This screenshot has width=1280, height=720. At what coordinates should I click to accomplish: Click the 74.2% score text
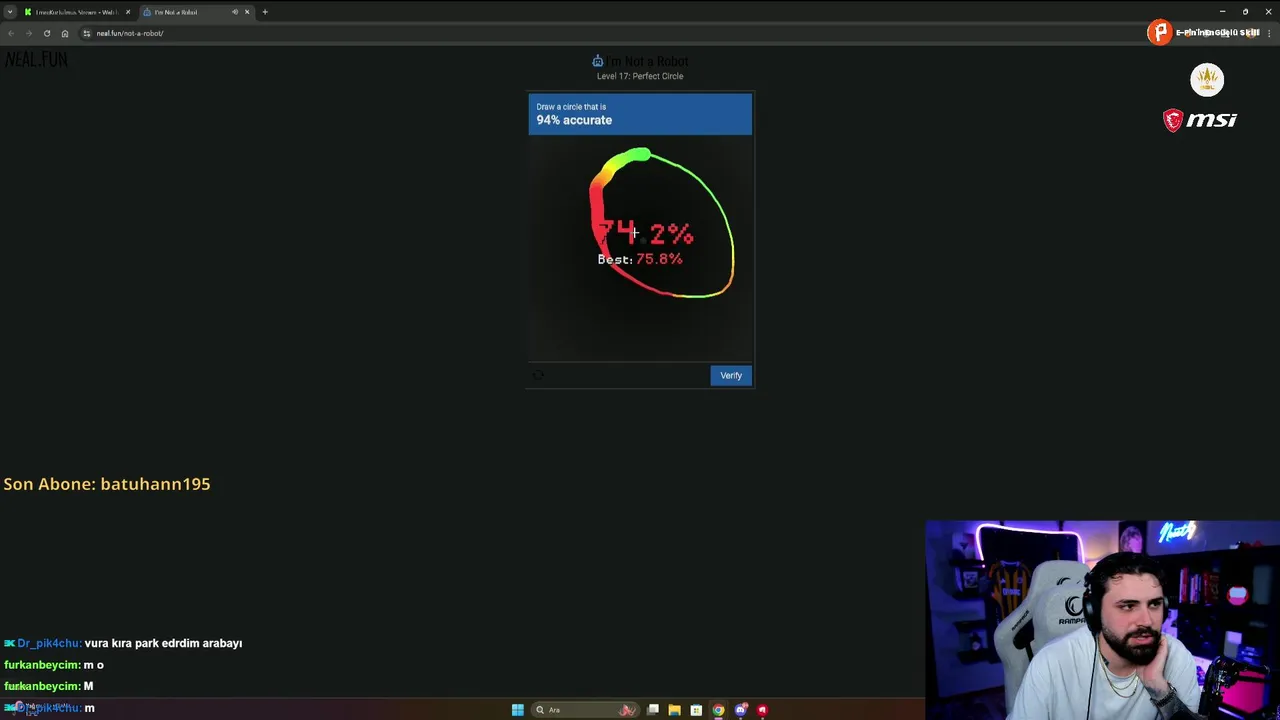(645, 233)
